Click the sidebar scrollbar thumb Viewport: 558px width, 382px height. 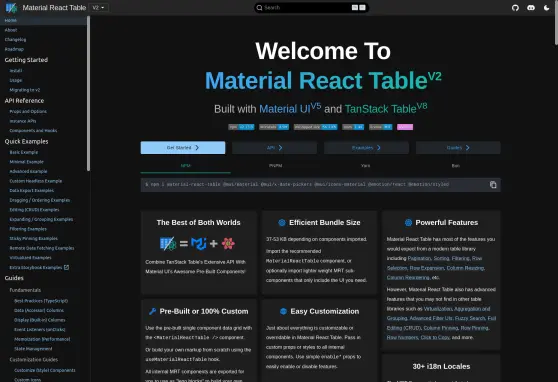(89, 93)
